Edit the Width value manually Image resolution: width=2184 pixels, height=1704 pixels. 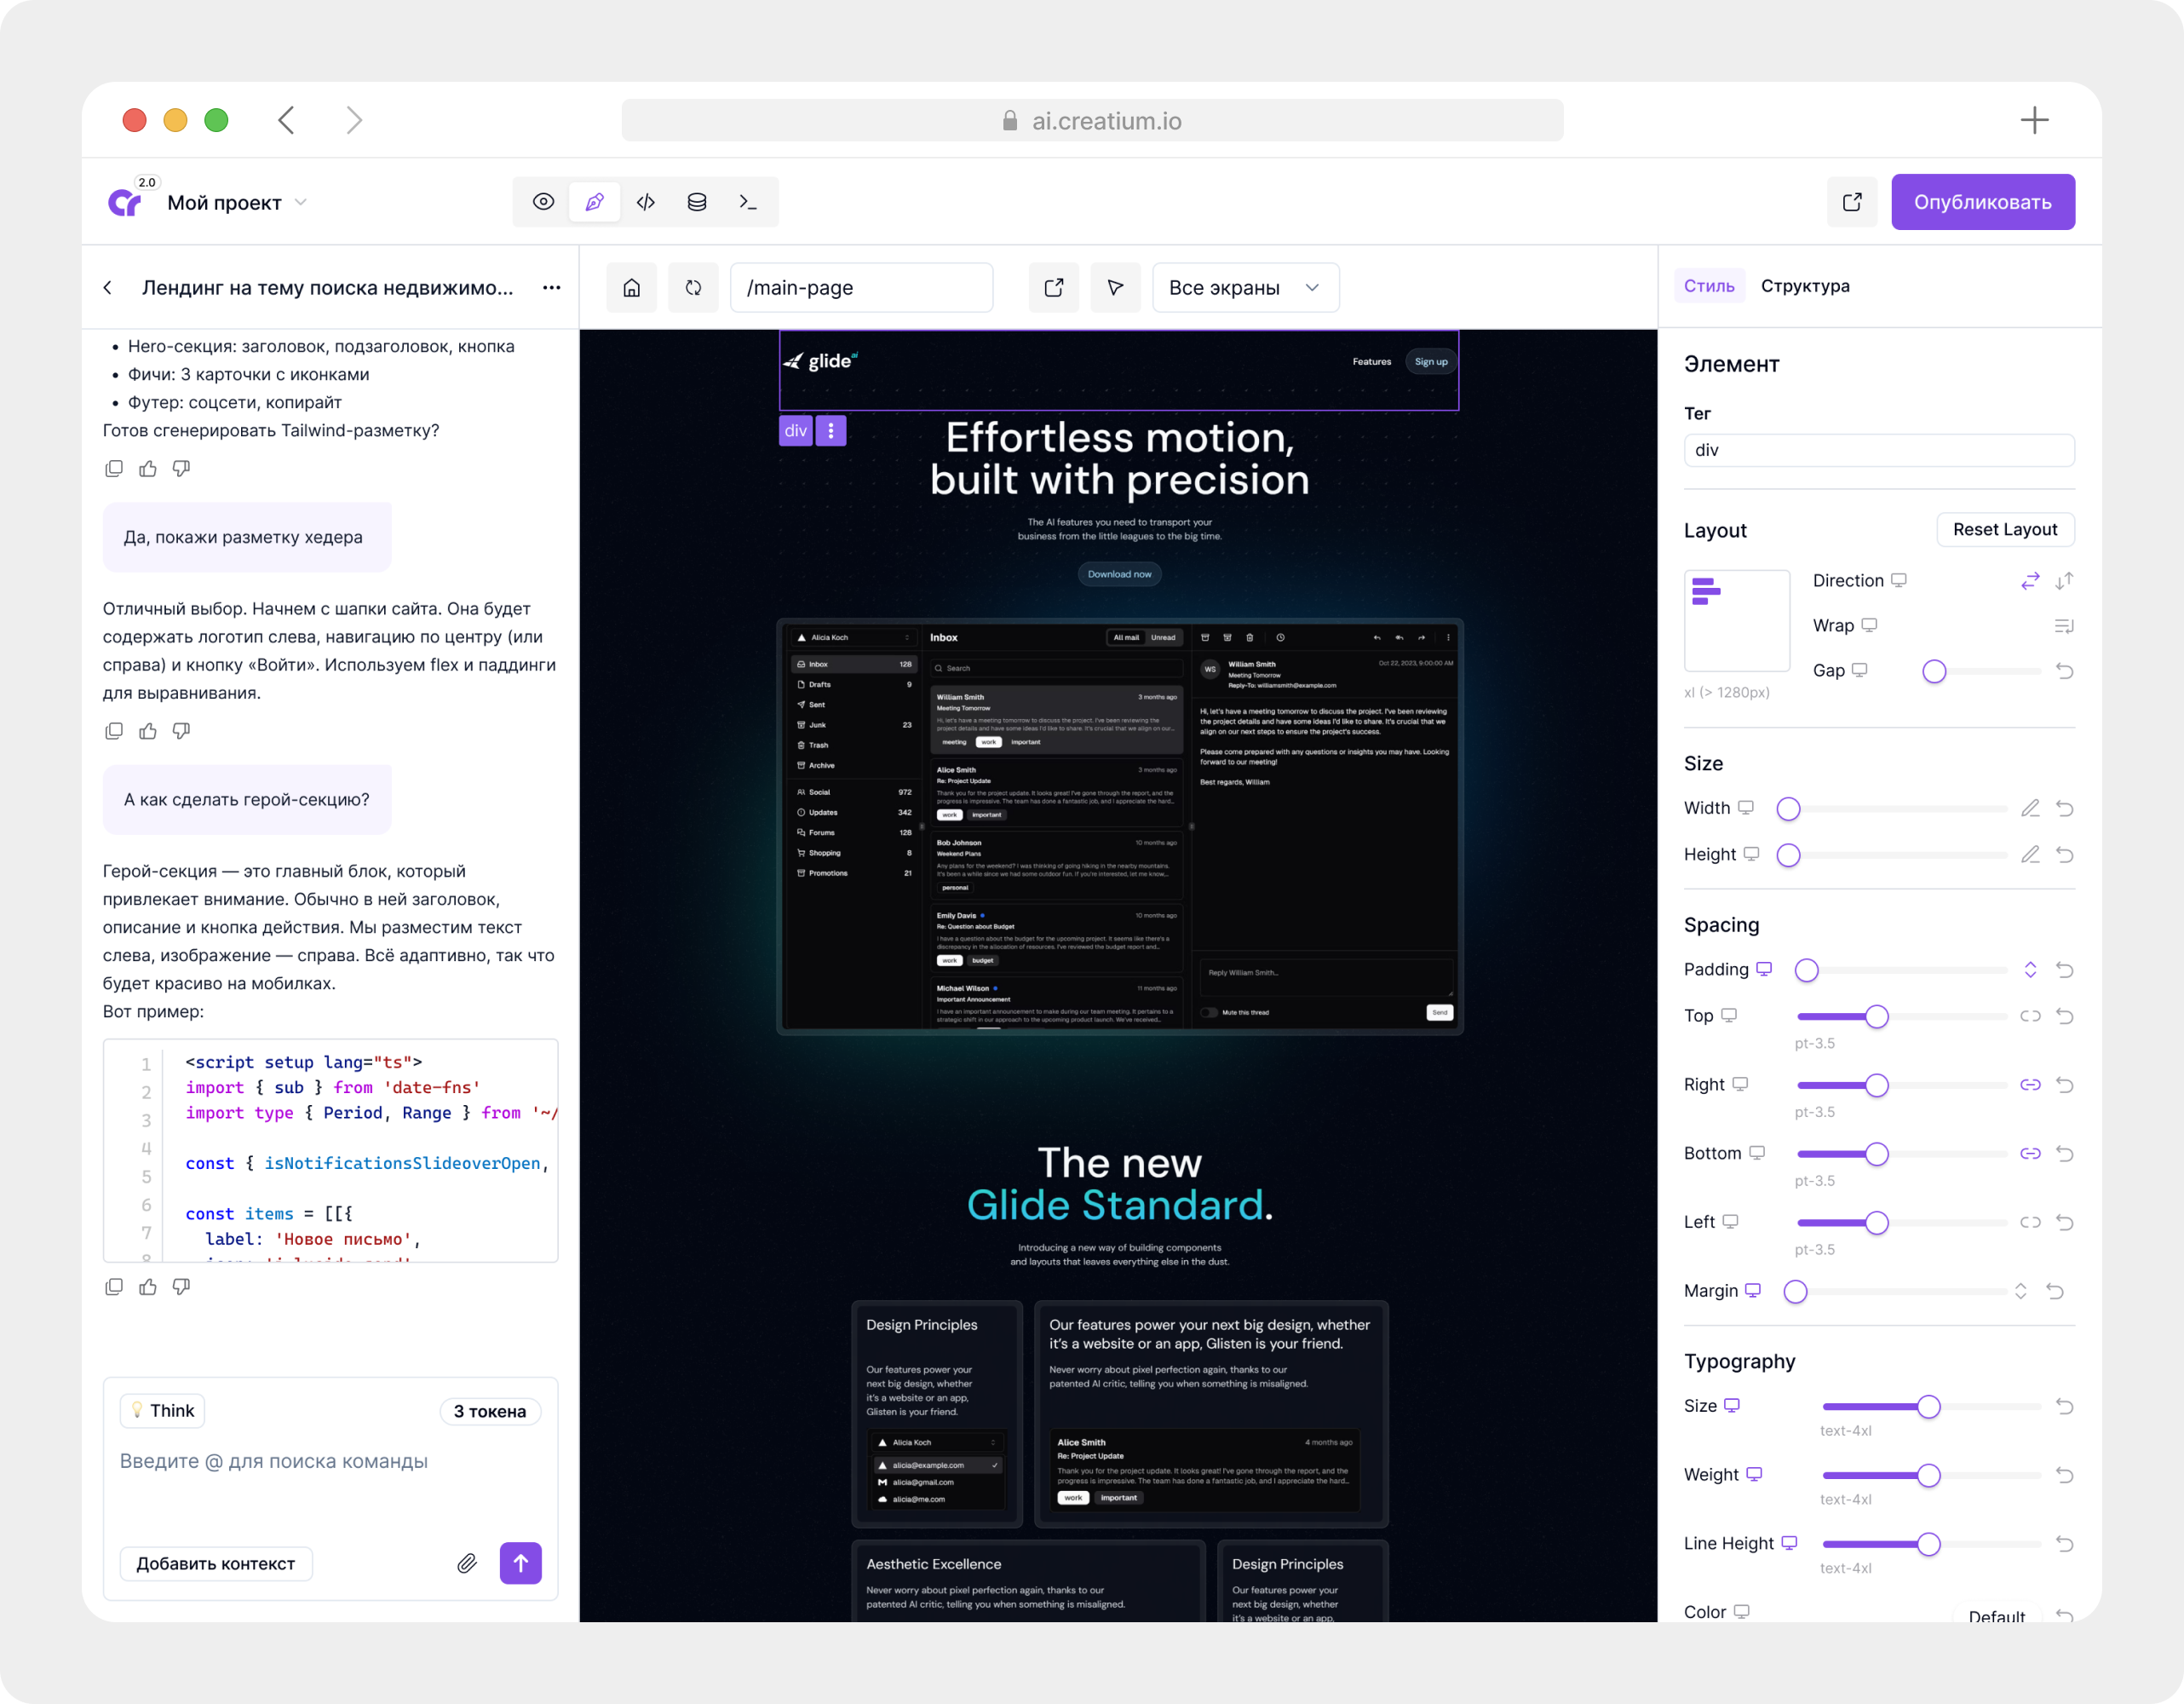pos(2030,809)
